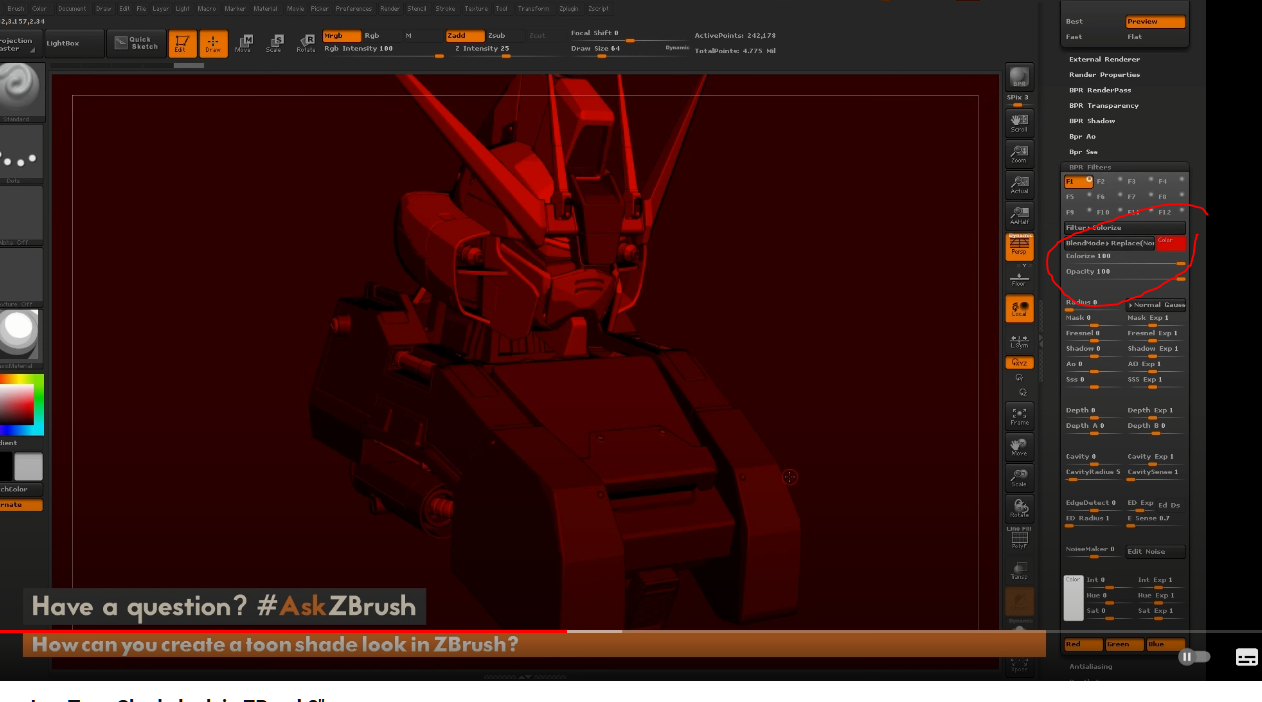Open the Material menu
This screenshot has height=702, width=1262.
pyautogui.click(x=265, y=8)
